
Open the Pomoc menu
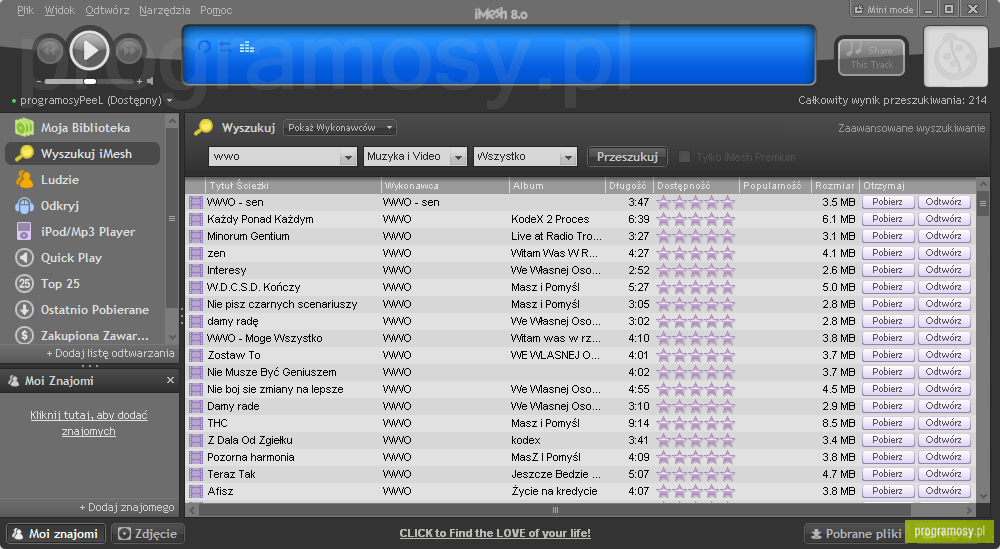pyautogui.click(x=216, y=10)
